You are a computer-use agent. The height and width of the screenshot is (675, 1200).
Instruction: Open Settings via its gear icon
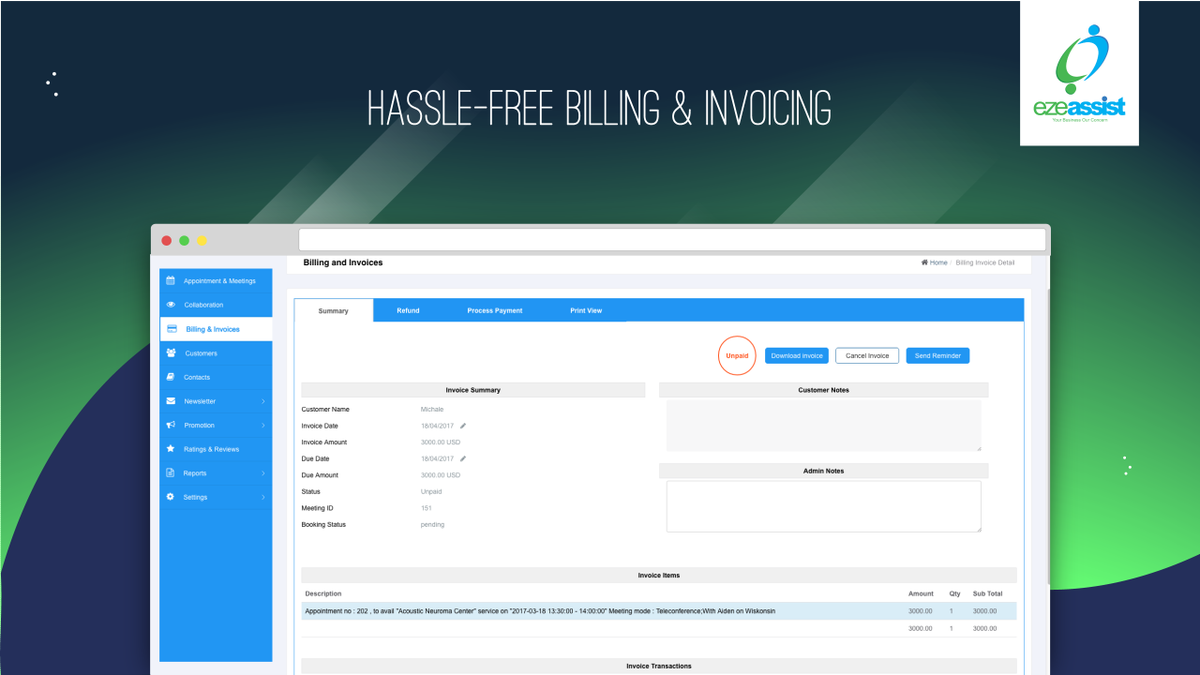[x=171, y=497]
